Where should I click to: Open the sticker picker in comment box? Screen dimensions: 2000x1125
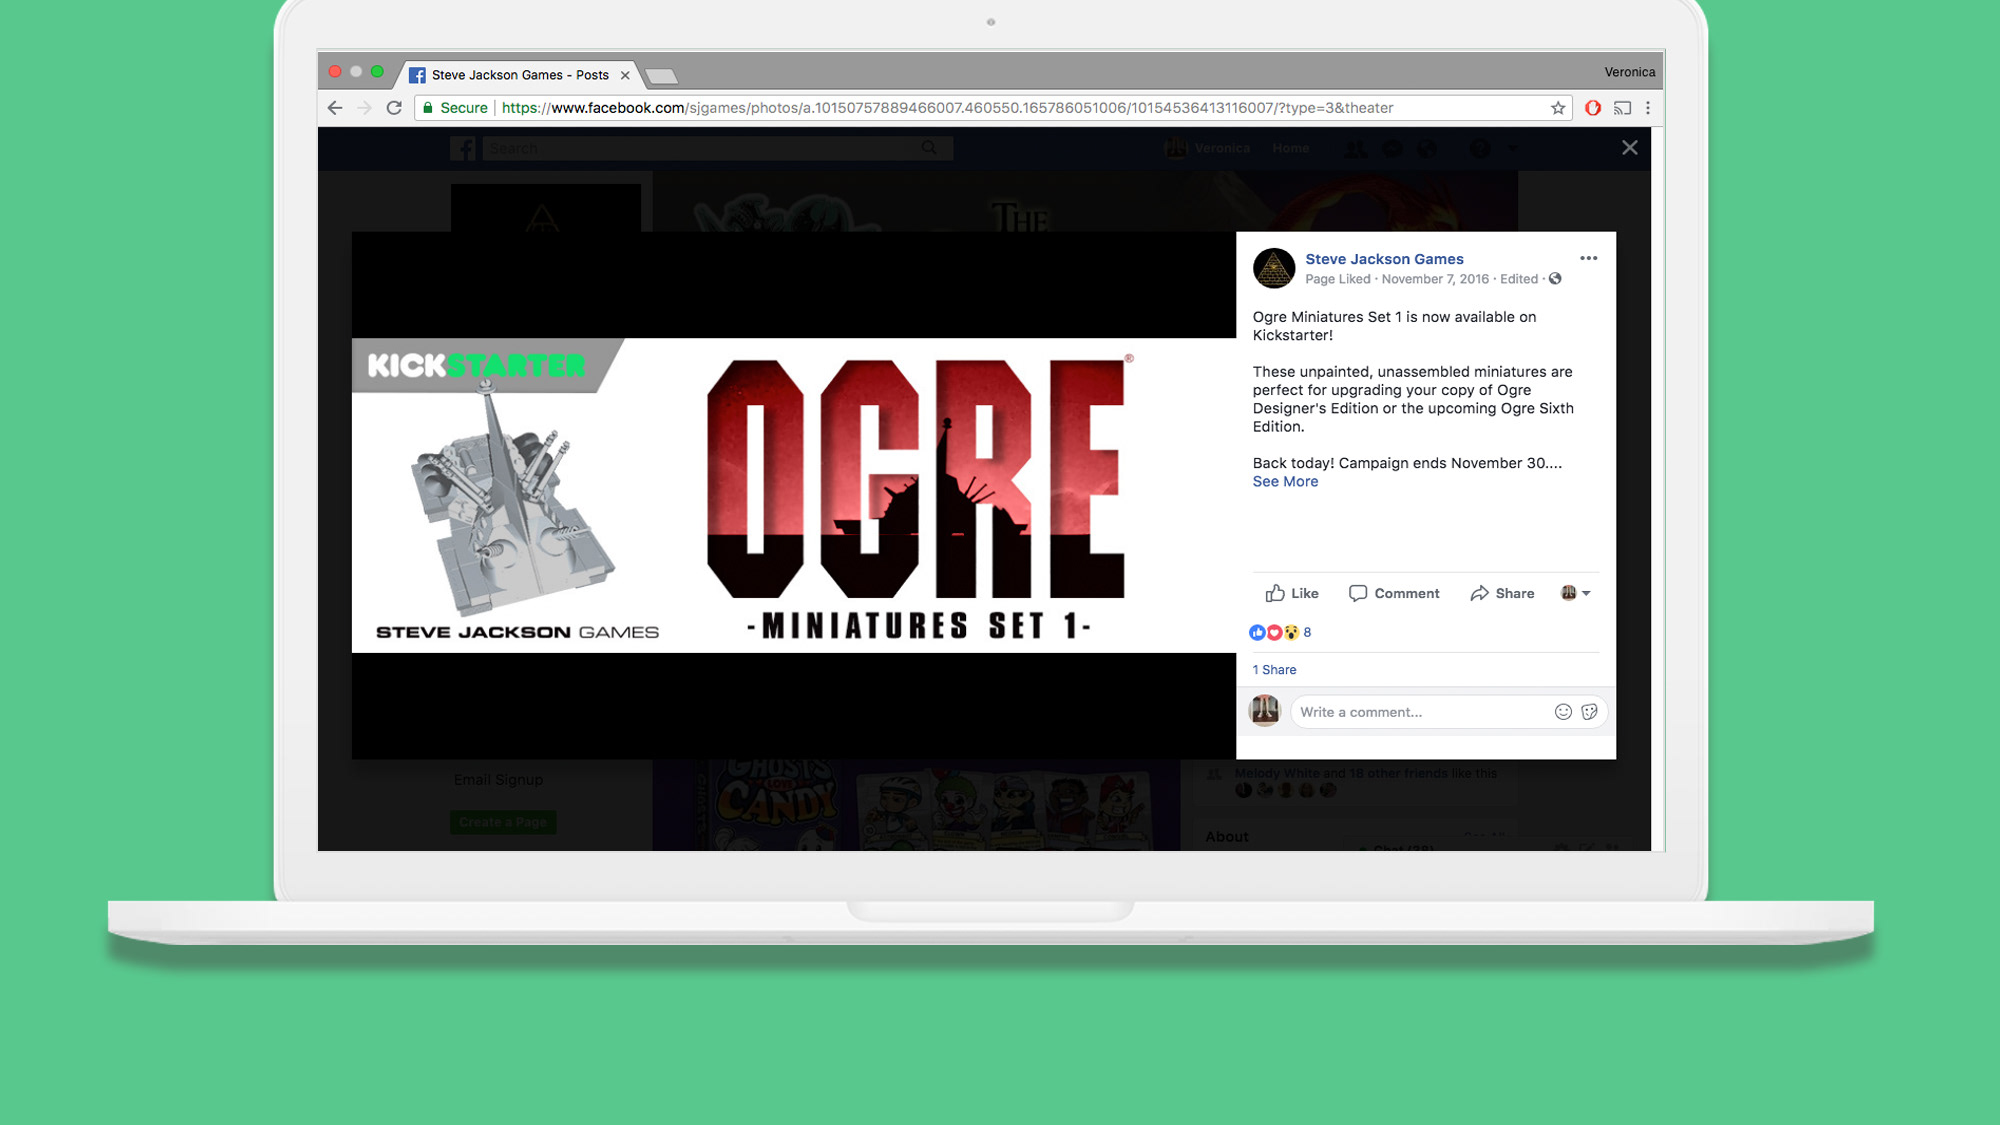click(x=1590, y=712)
